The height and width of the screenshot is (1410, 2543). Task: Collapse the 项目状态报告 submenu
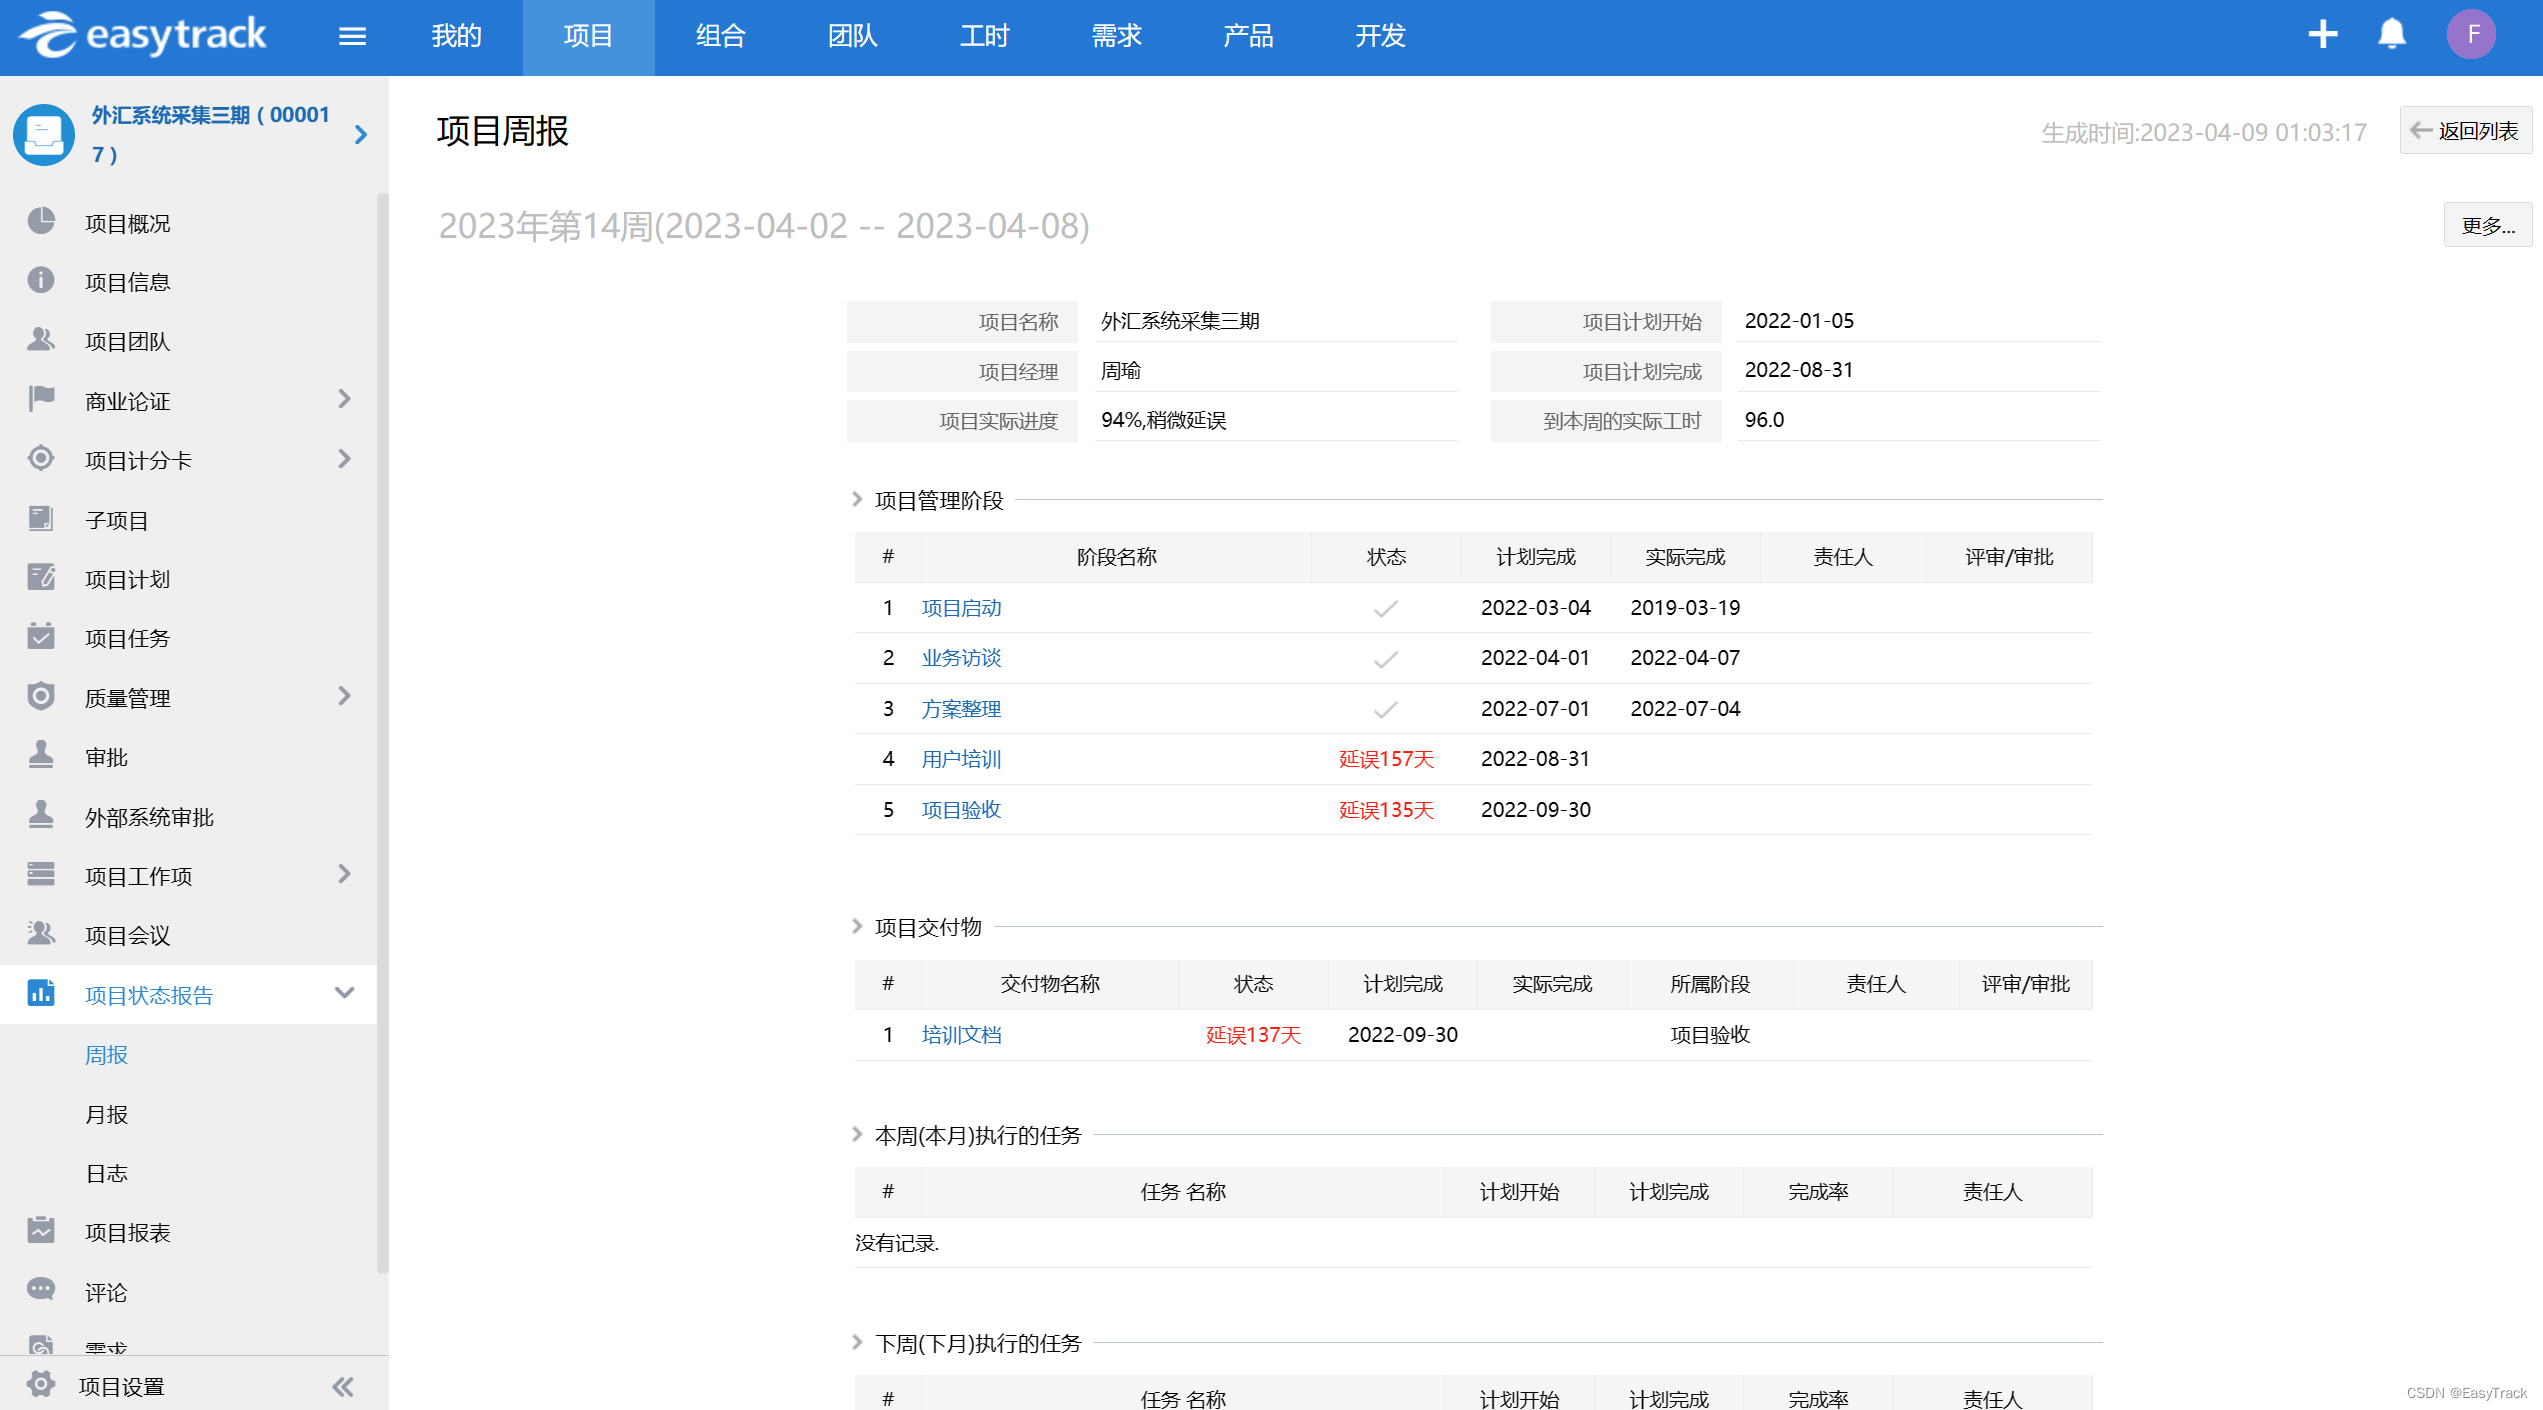tap(344, 994)
